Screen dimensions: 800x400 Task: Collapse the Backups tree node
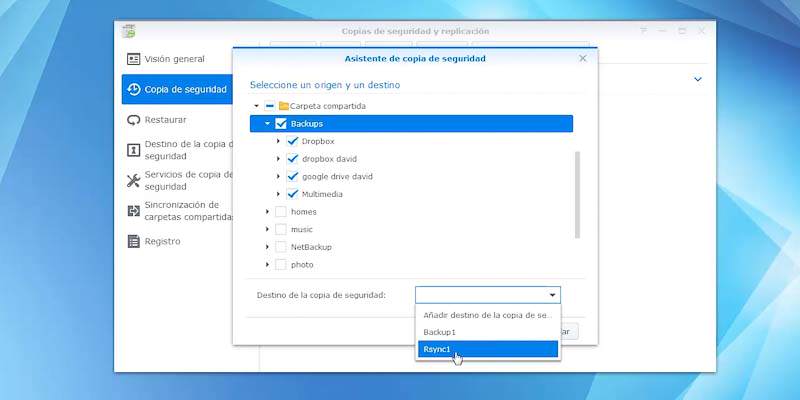[267, 123]
